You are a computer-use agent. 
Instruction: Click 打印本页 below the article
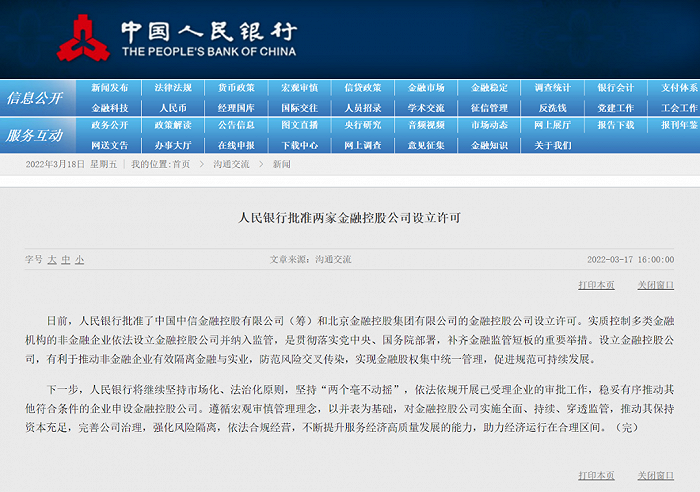coord(596,475)
